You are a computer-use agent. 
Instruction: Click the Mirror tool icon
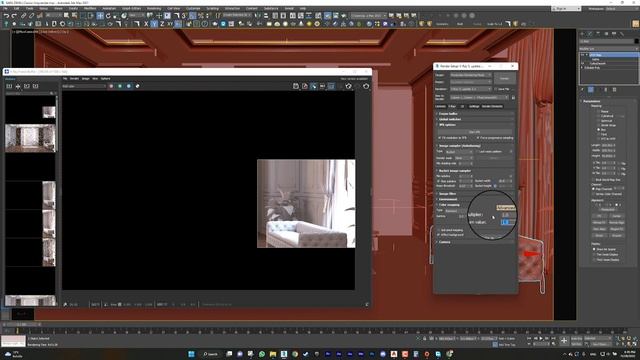[258, 16]
